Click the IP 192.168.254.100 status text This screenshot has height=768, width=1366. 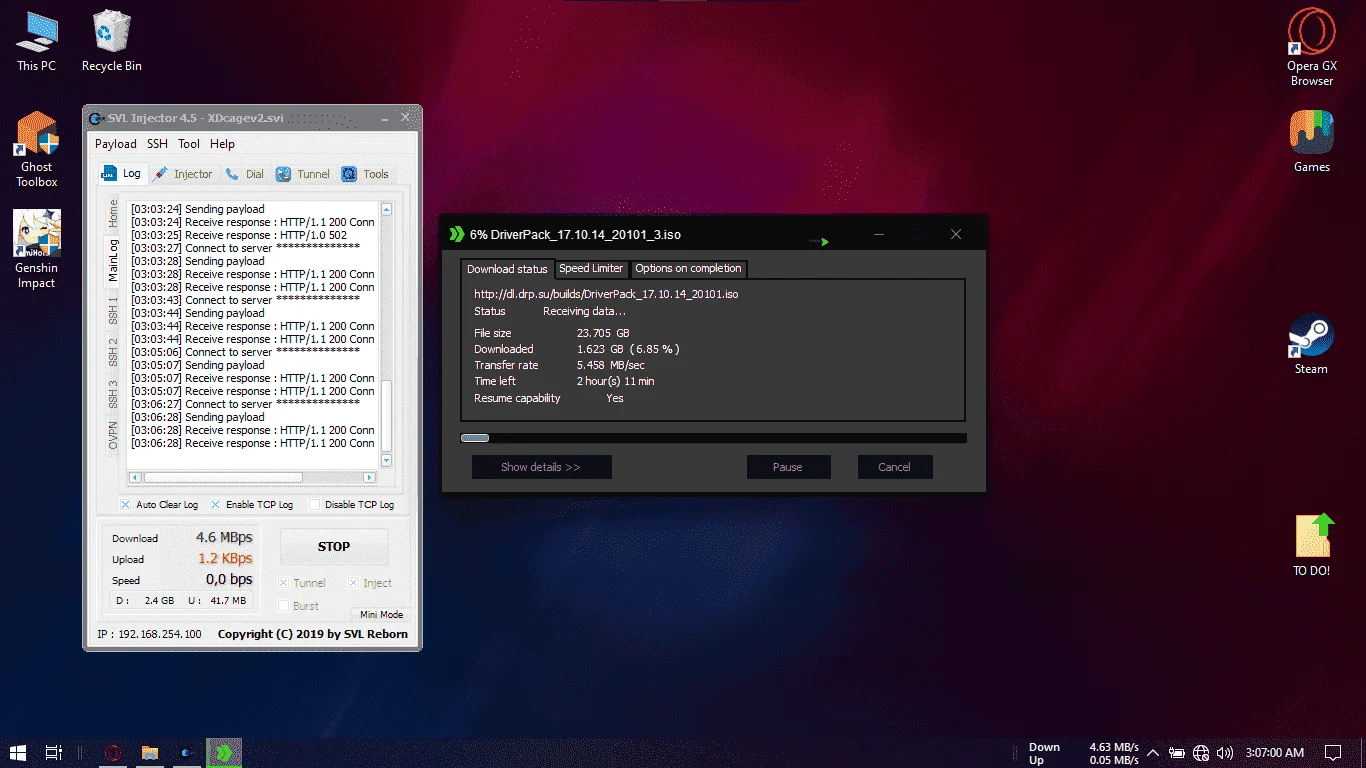(149, 634)
